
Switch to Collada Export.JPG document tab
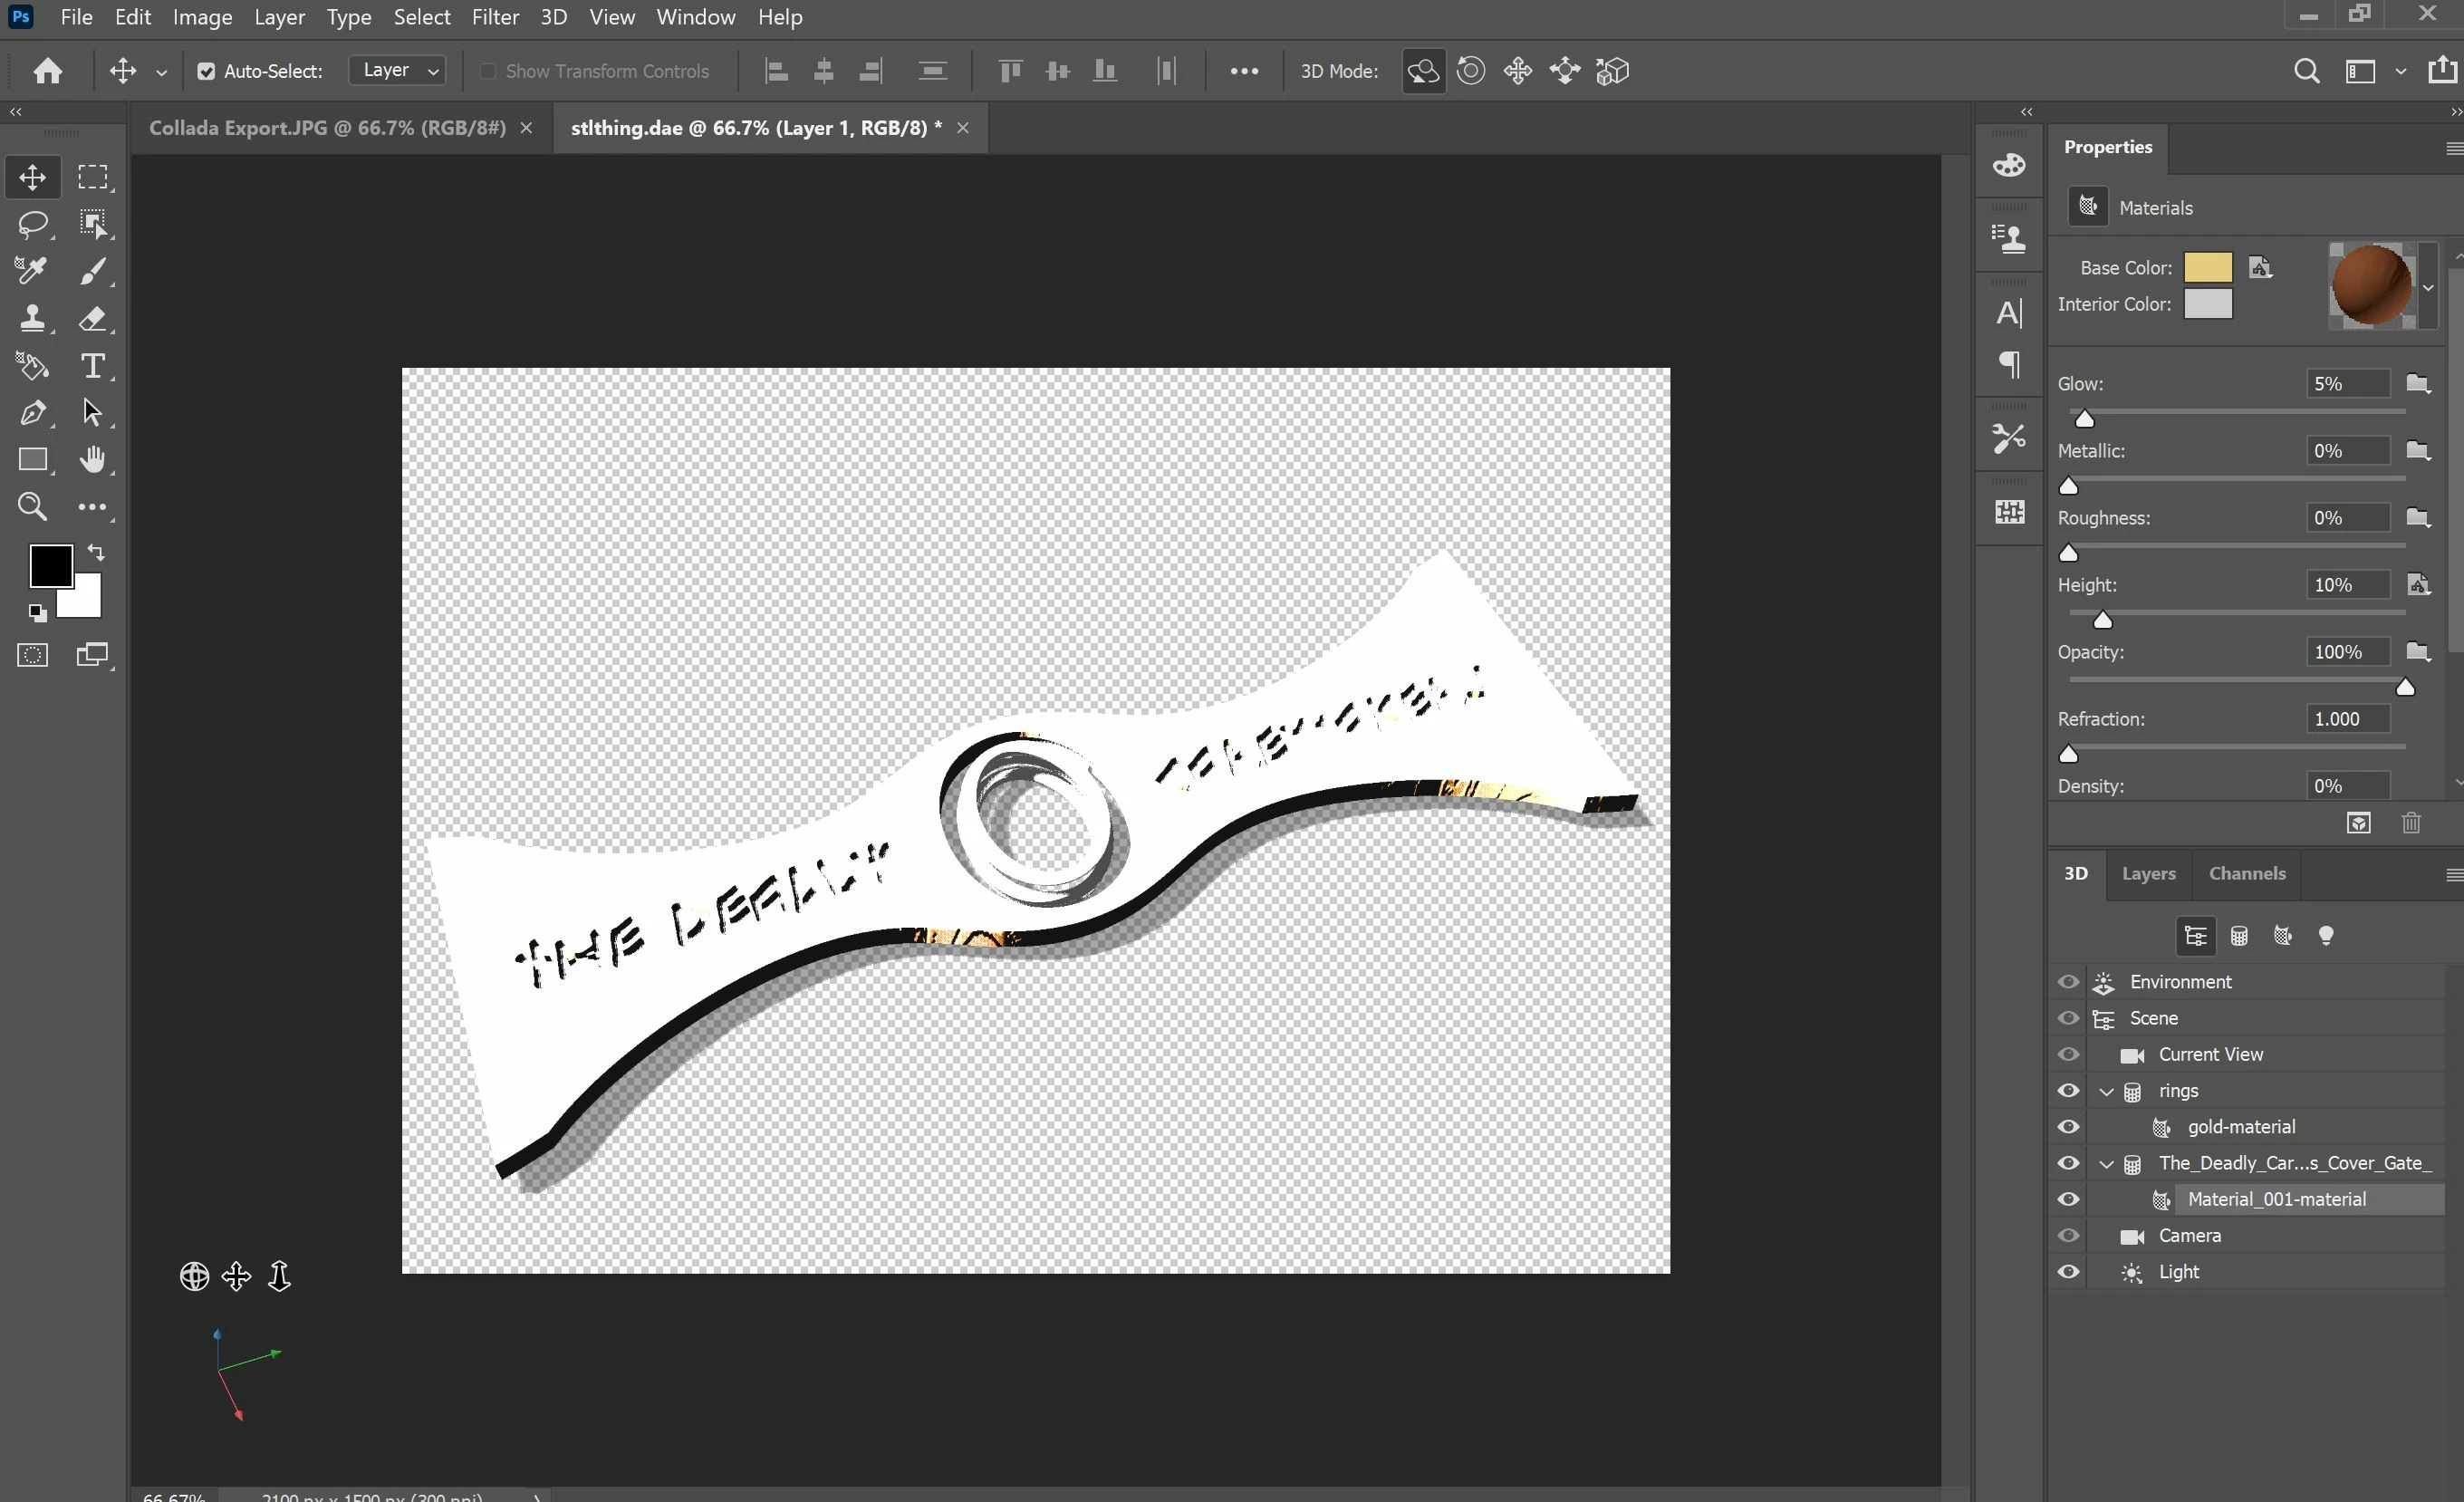327,128
